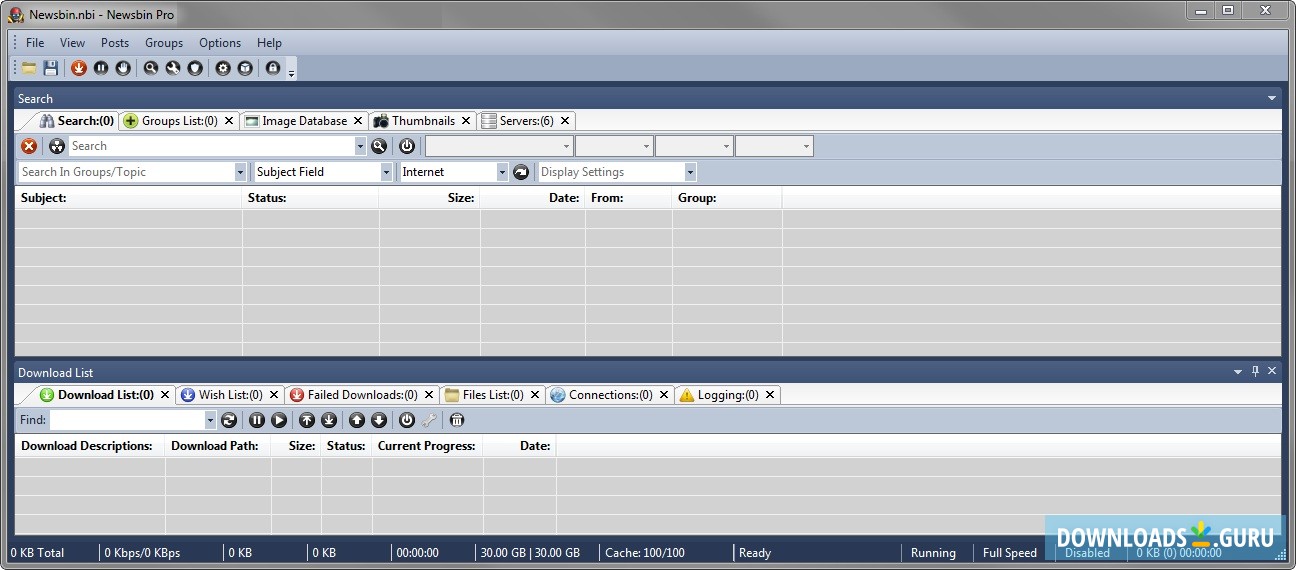Viewport: 1296px width, 570px height.
Task: Click the open folder icon in main toolbar
Action: coord(29,68)
